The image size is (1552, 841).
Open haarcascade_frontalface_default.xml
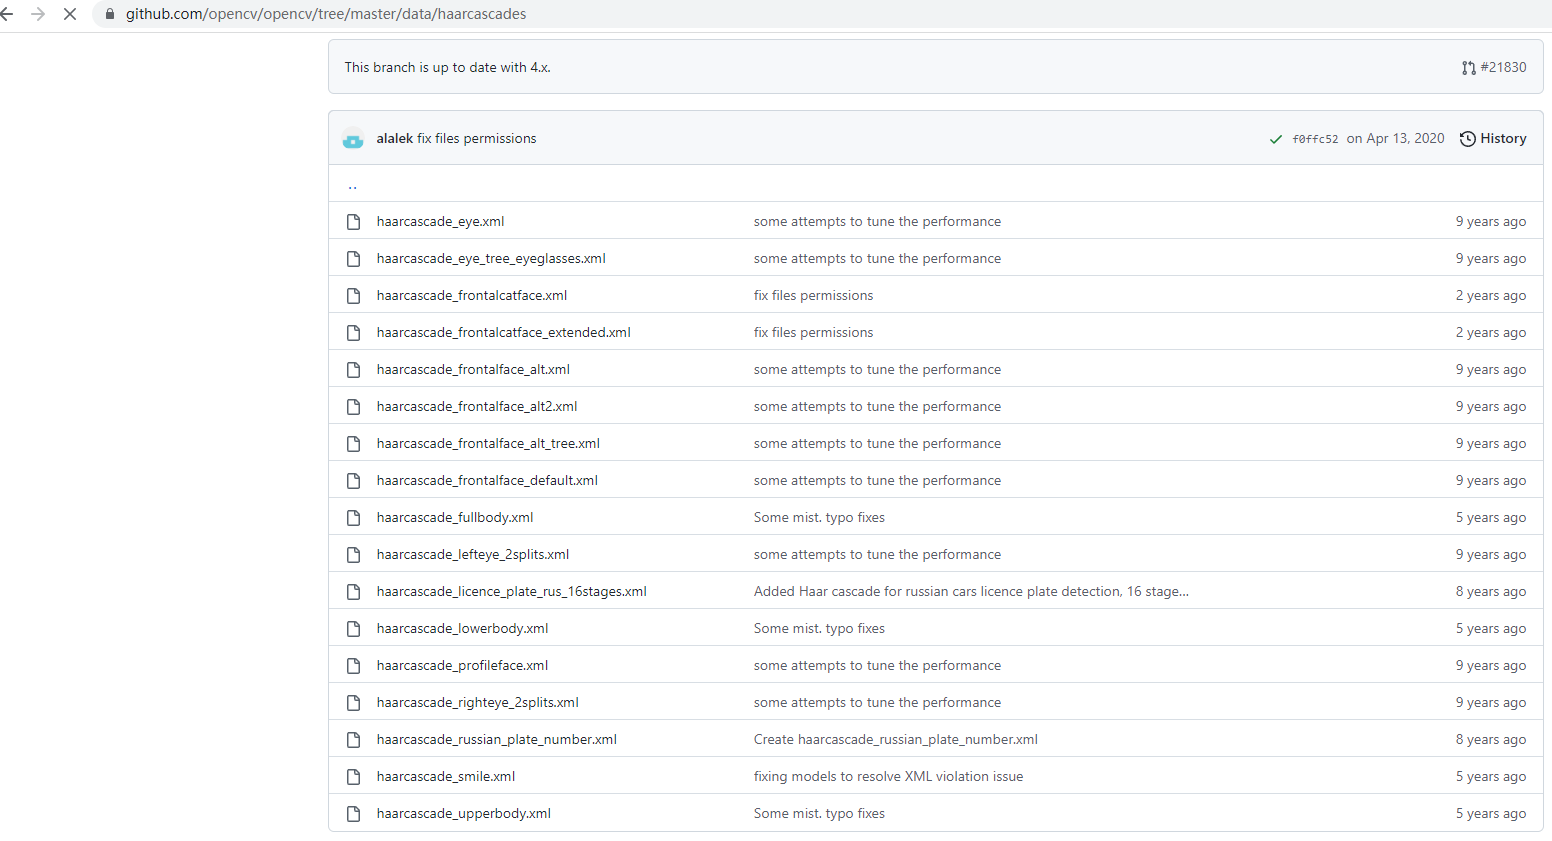pyautogui.click(x=487, y=480)
